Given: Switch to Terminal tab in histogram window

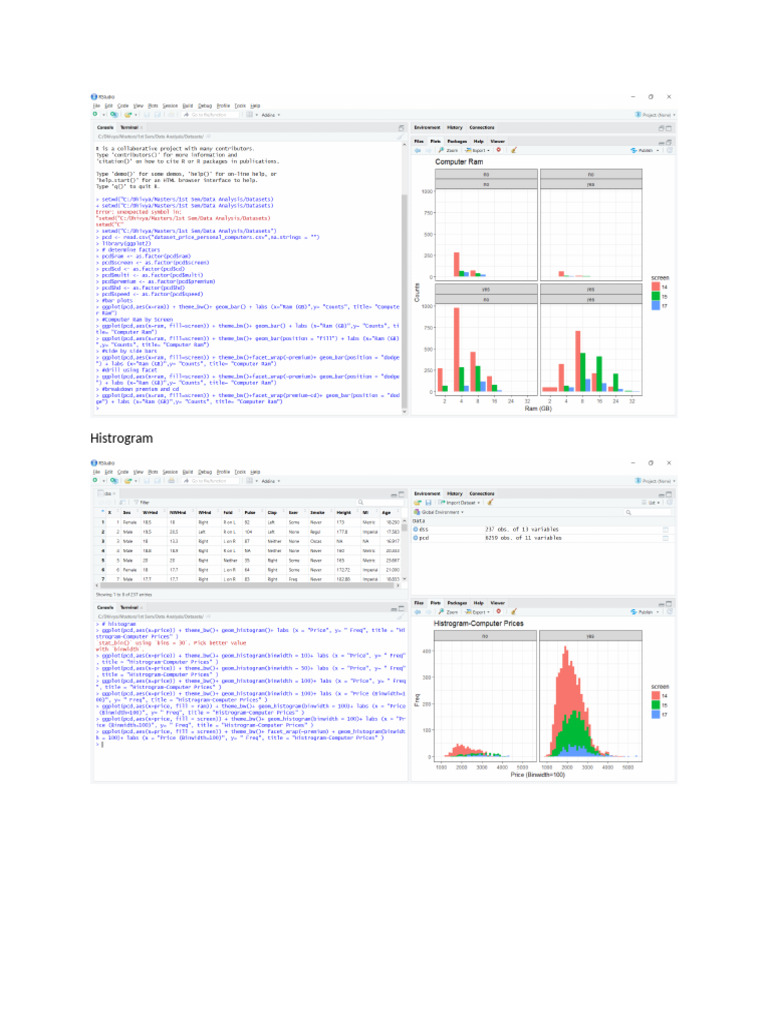Looking at the screenshot, I should point(129,607).
